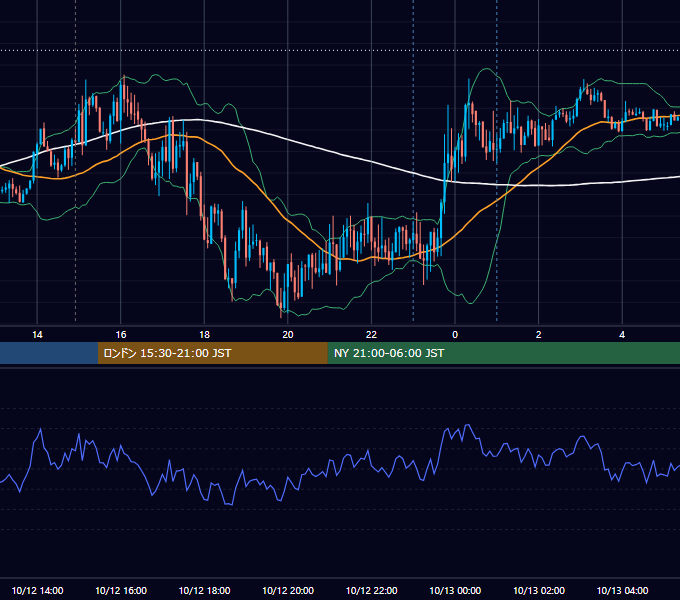Click the 10/12 22:00 date label
680x600 pixels.
click(x=371, y=590)
